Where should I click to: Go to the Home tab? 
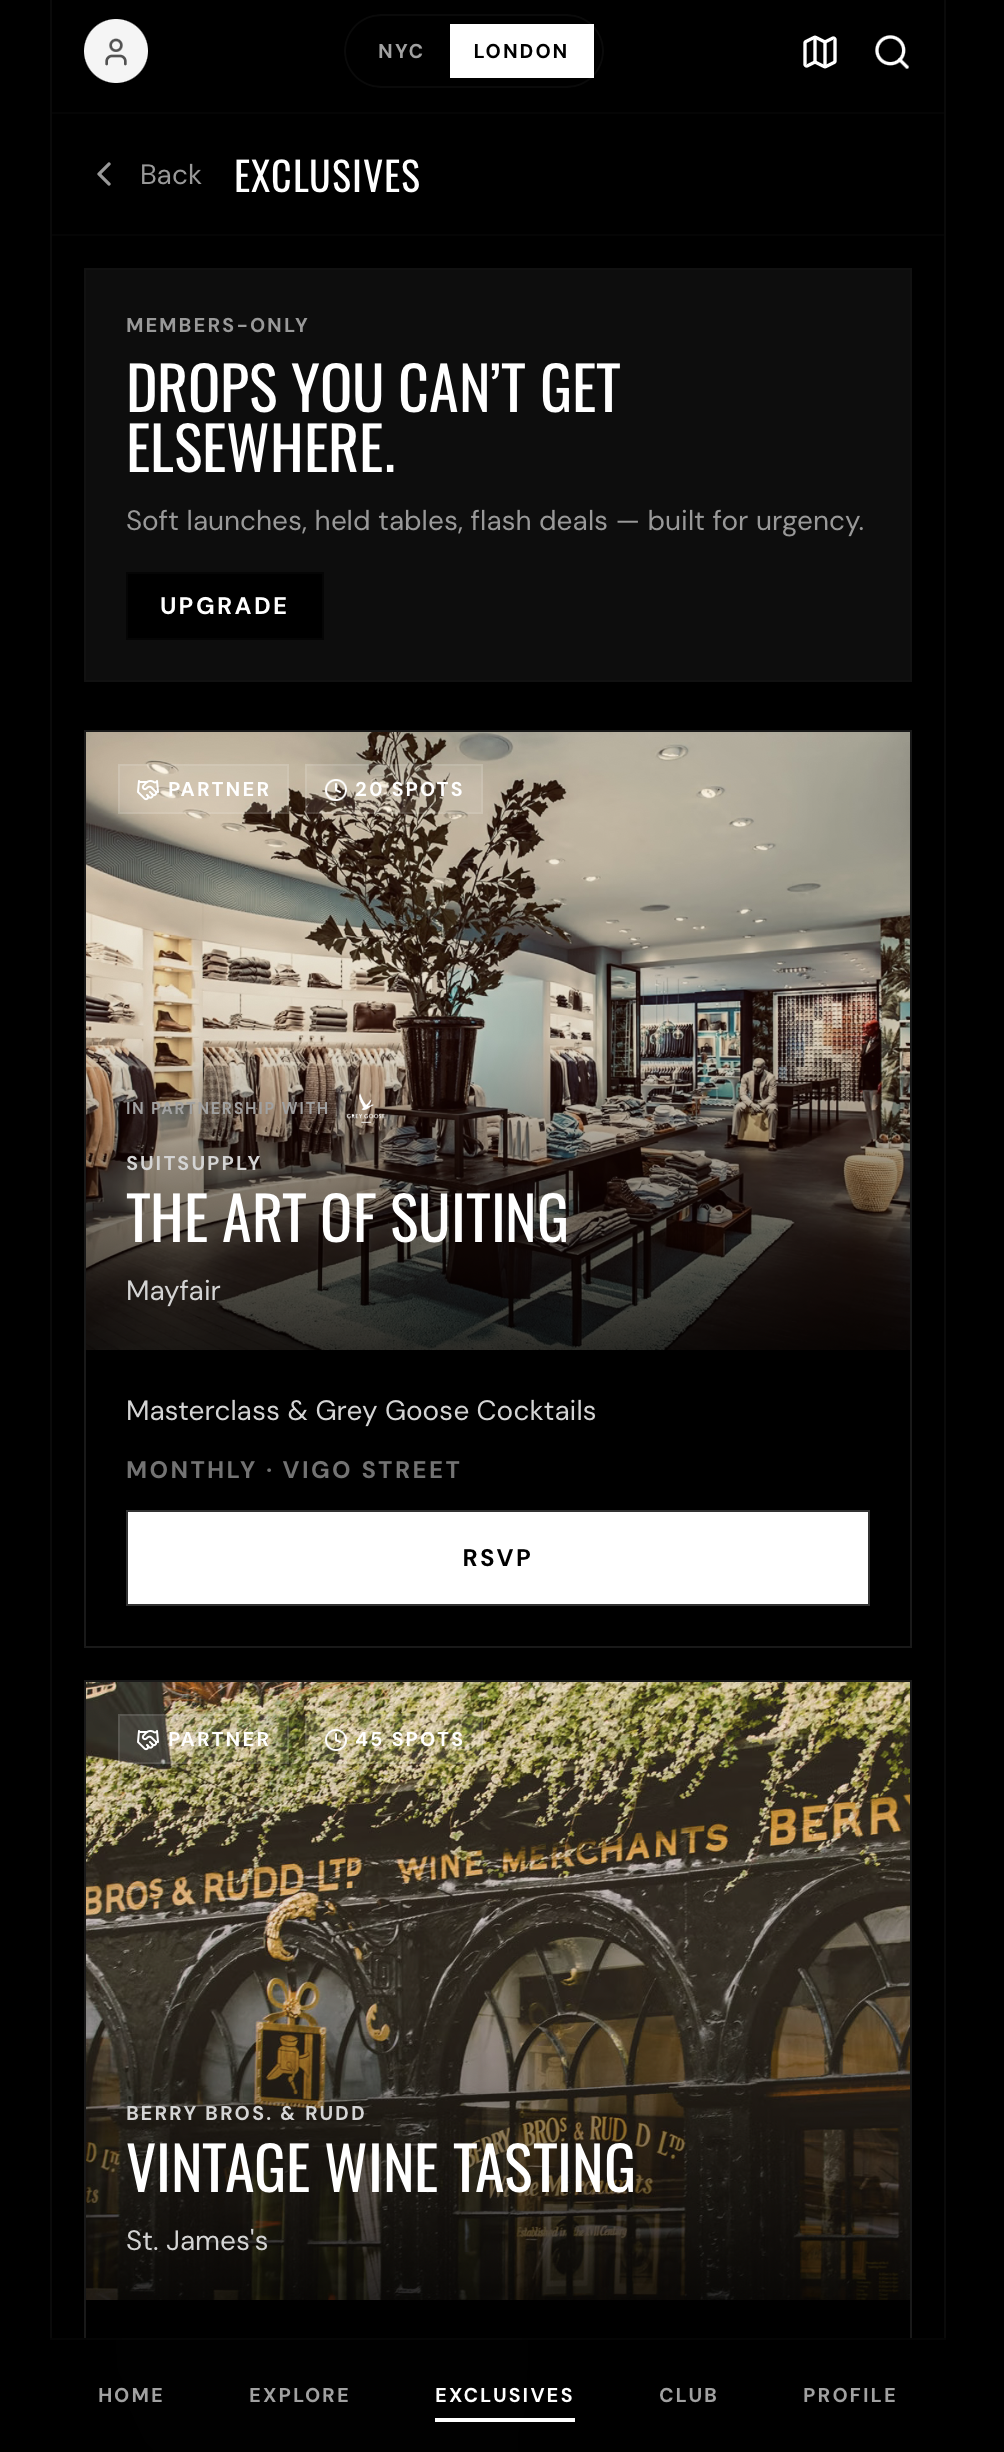[x=131, y=2395]
